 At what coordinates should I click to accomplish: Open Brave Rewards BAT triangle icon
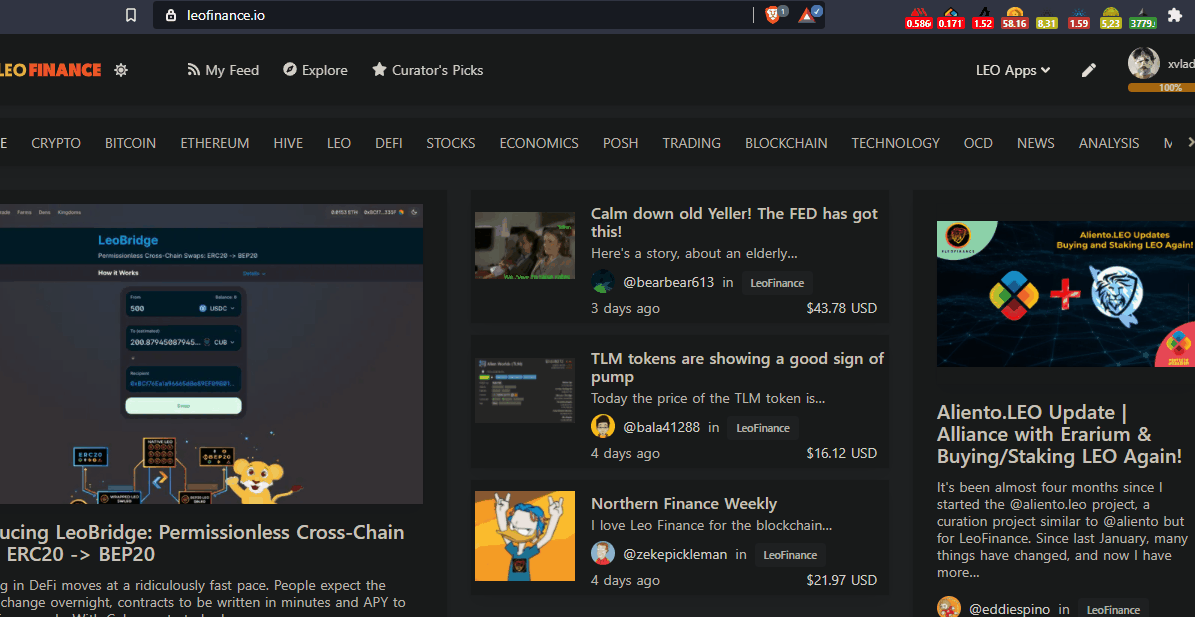[x=807, y=14]
